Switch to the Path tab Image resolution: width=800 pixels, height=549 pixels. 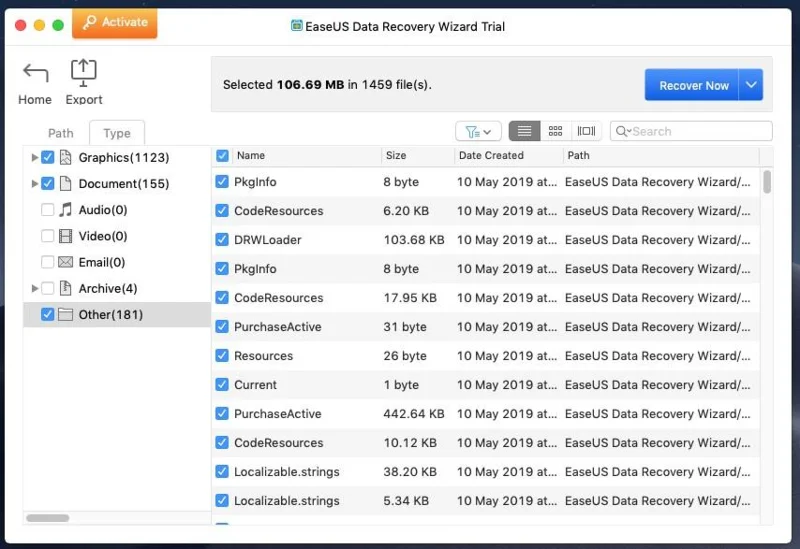click(x=61, y=133)
